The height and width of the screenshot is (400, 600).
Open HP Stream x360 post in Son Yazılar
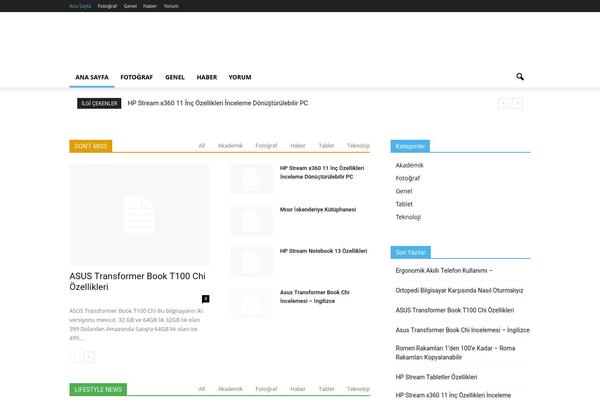coord(453,395)
